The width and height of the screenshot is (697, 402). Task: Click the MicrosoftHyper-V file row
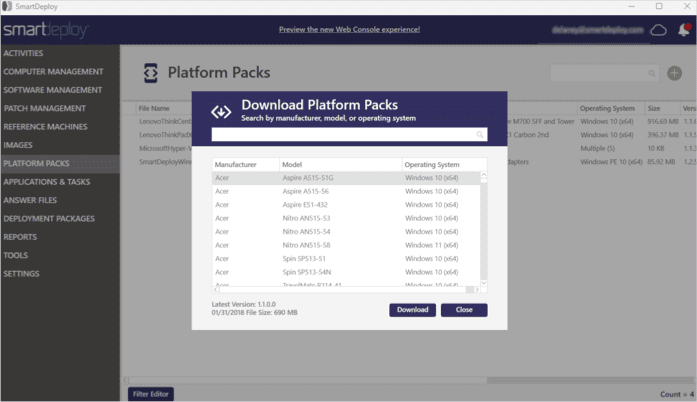(165, 149)
